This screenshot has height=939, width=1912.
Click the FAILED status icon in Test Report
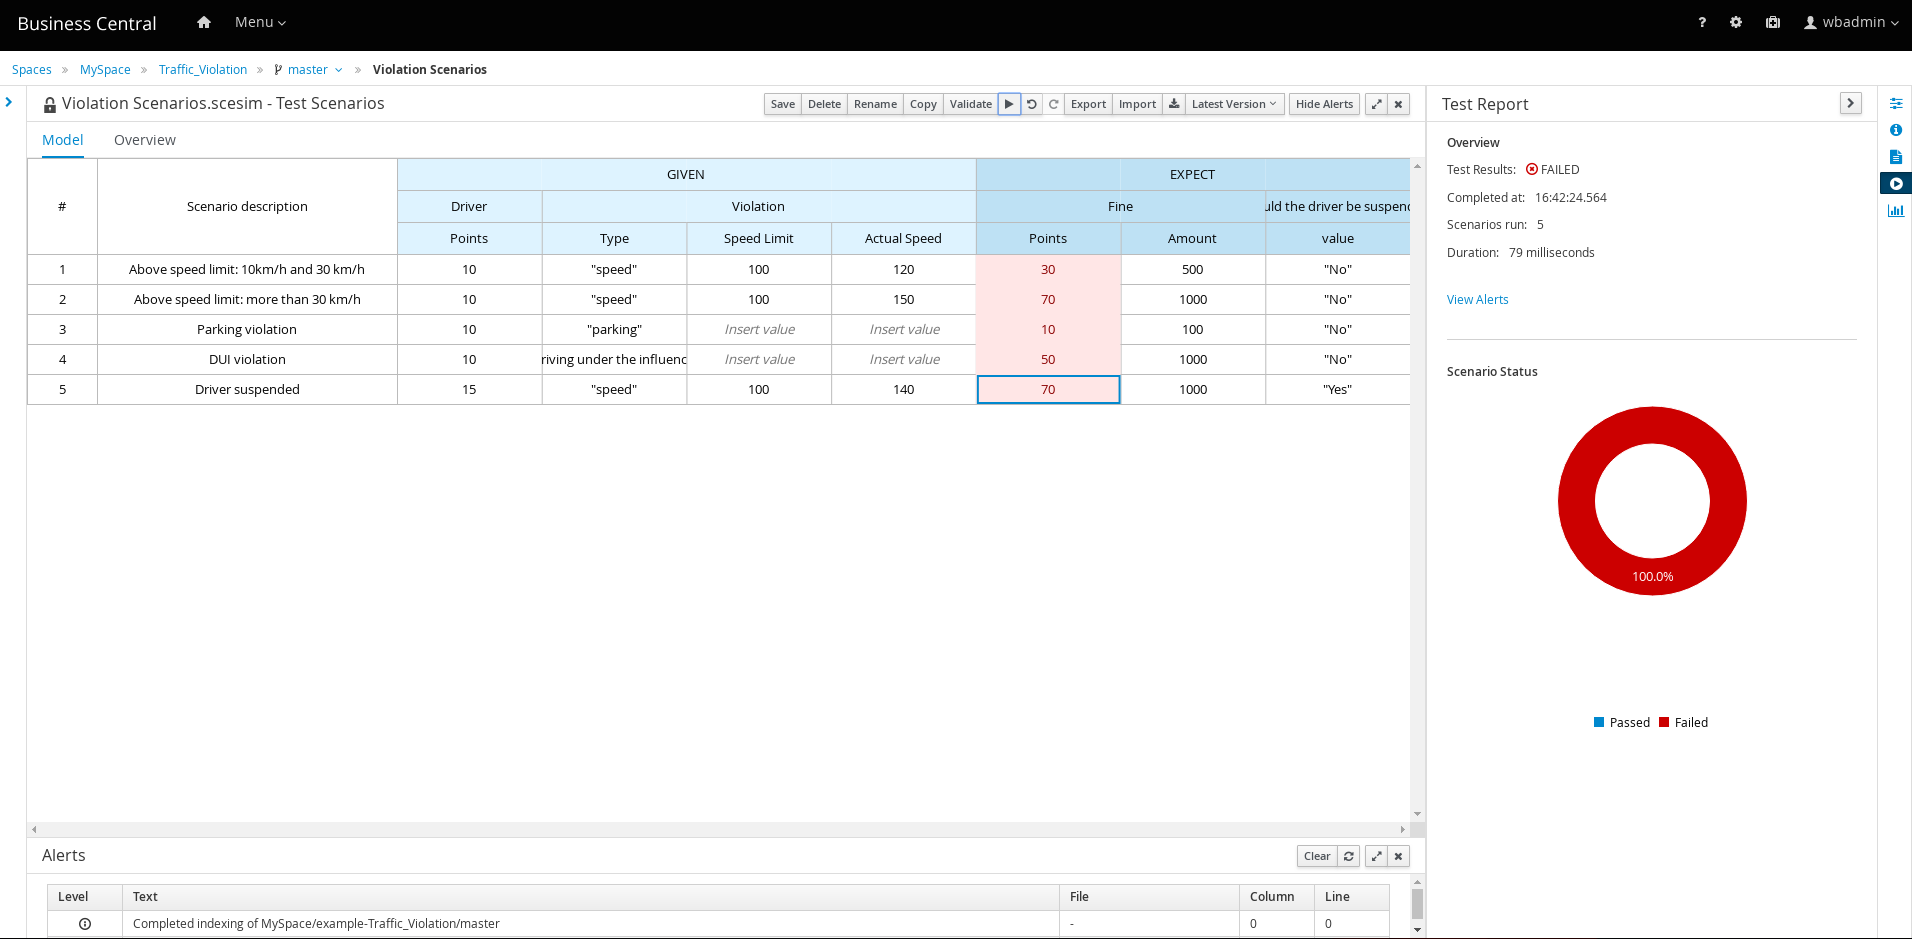click(1532, 170)
